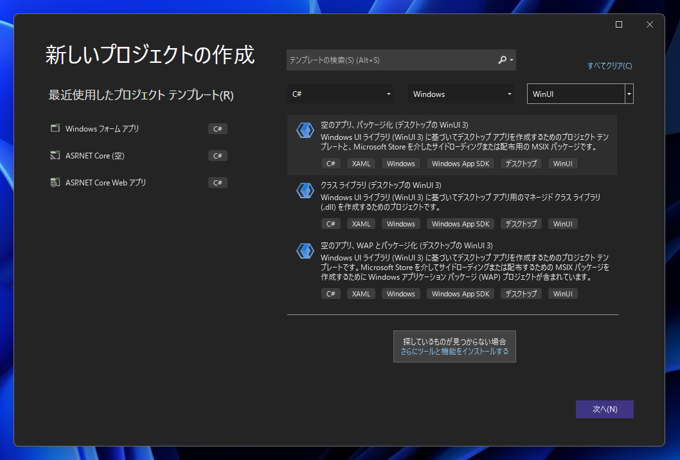Click さらにツールと機能をインストールする link

pos(454,352)
